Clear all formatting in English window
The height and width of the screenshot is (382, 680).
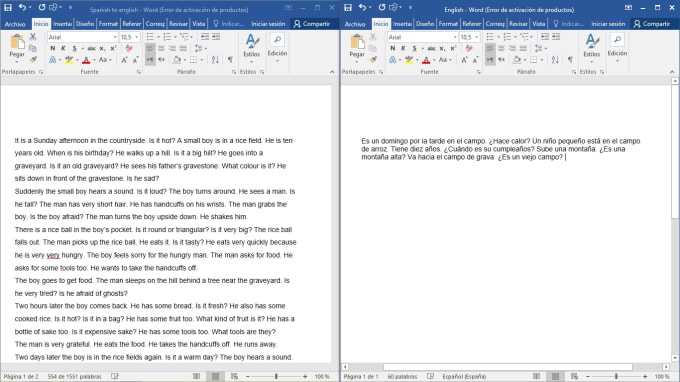click(x=469, y=48)
